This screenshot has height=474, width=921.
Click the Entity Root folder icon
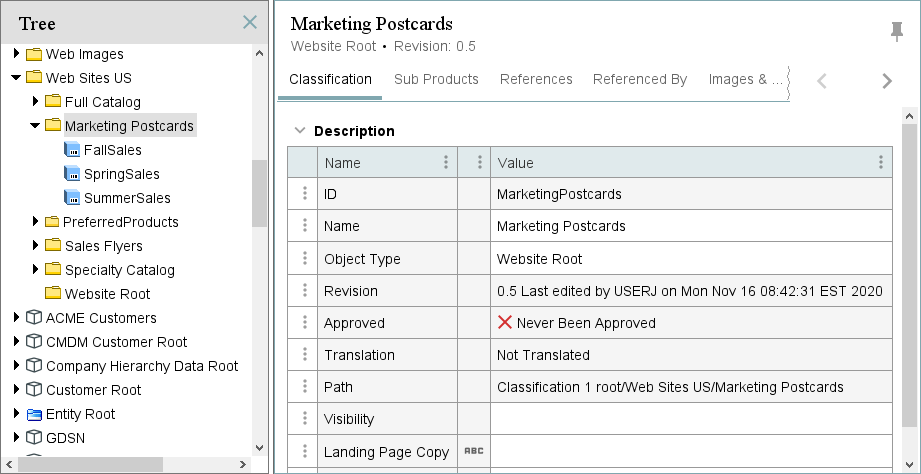pyautogui.click(x=34, y=414)
